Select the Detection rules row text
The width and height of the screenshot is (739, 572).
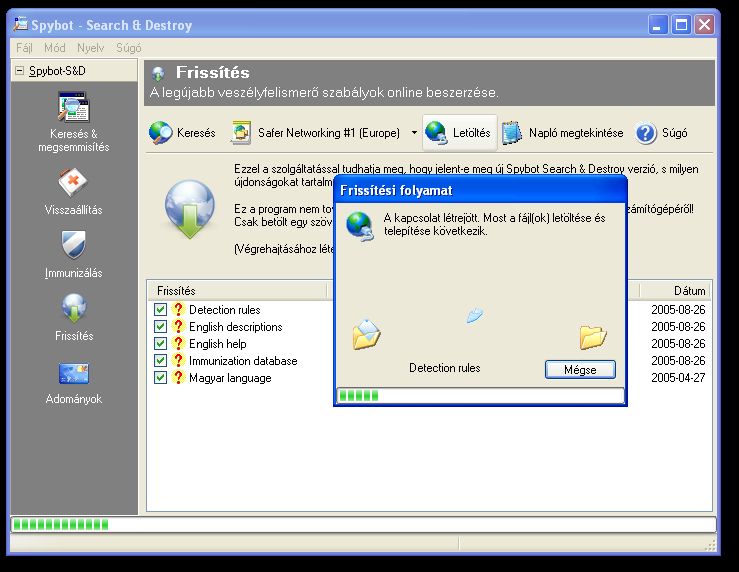click(225, 310)
